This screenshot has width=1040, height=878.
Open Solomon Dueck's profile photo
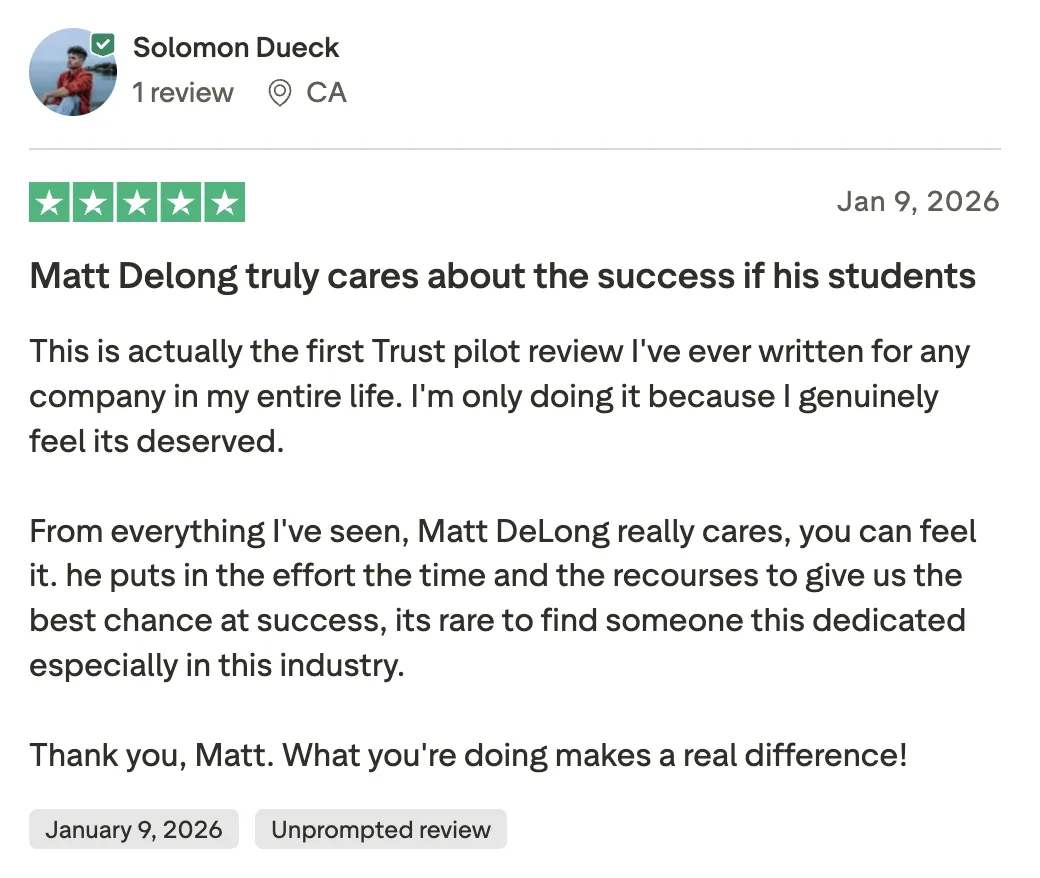[x=73, y=72]
